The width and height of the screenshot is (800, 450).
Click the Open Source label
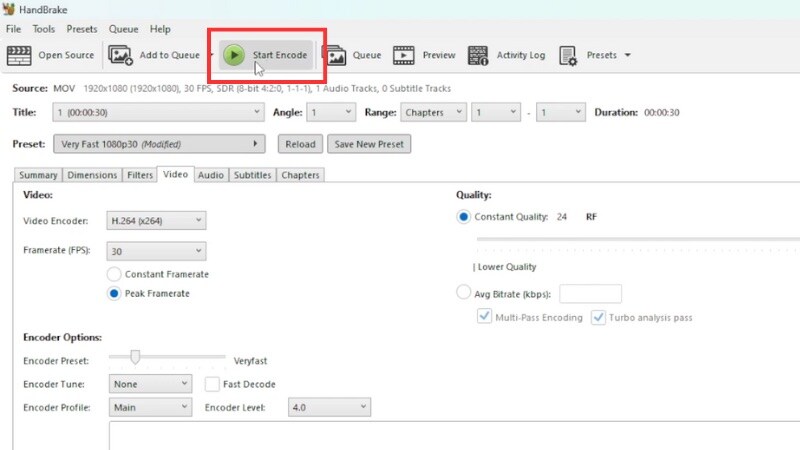coord(66,55)
